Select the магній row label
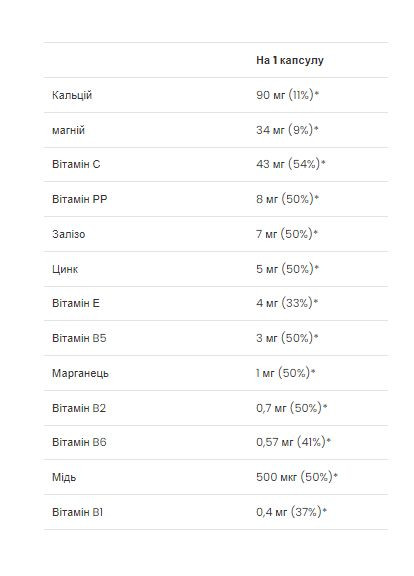 tap(68, 130)
